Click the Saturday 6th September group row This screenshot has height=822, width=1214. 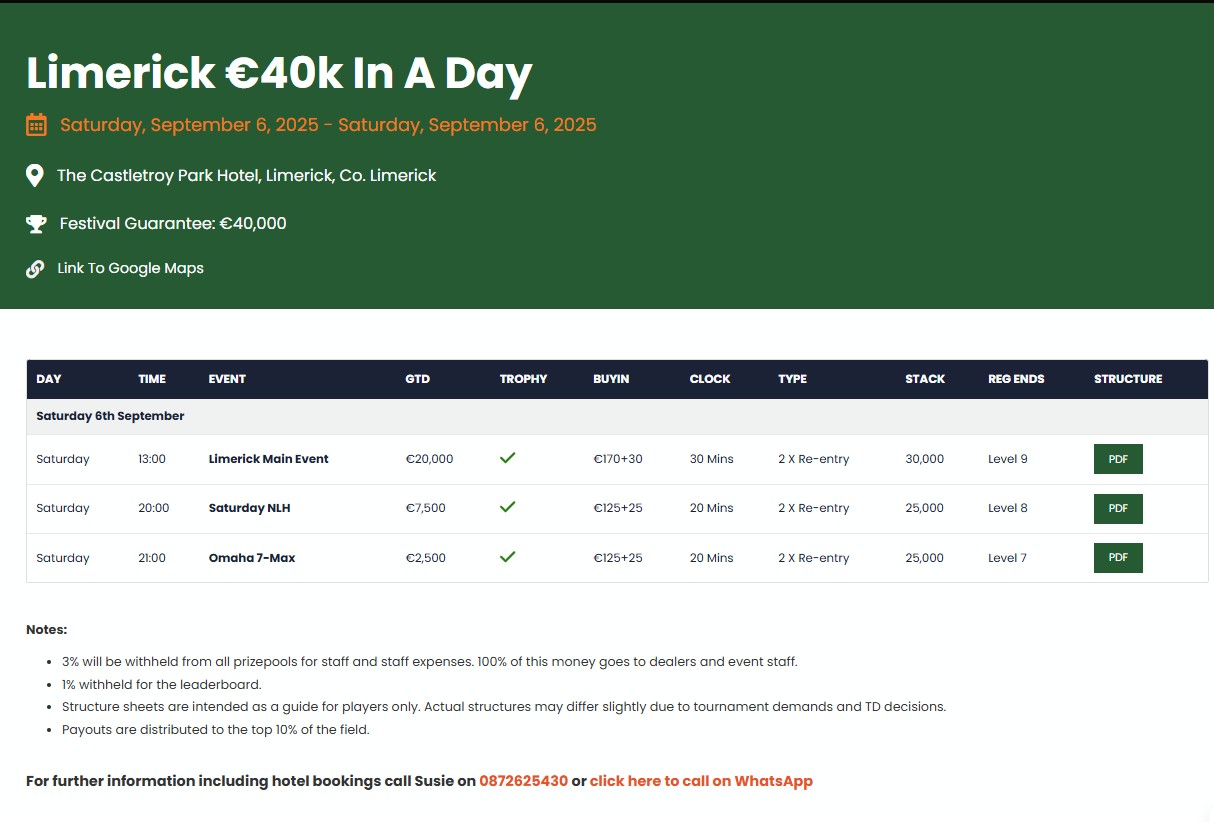point(617,416)
